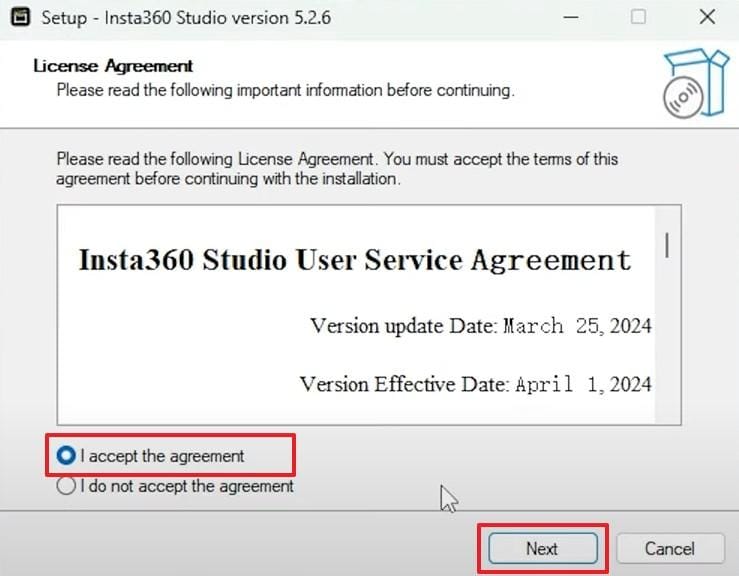
Task: Cancel the Insta360 Studio setup
Action: 670,548
